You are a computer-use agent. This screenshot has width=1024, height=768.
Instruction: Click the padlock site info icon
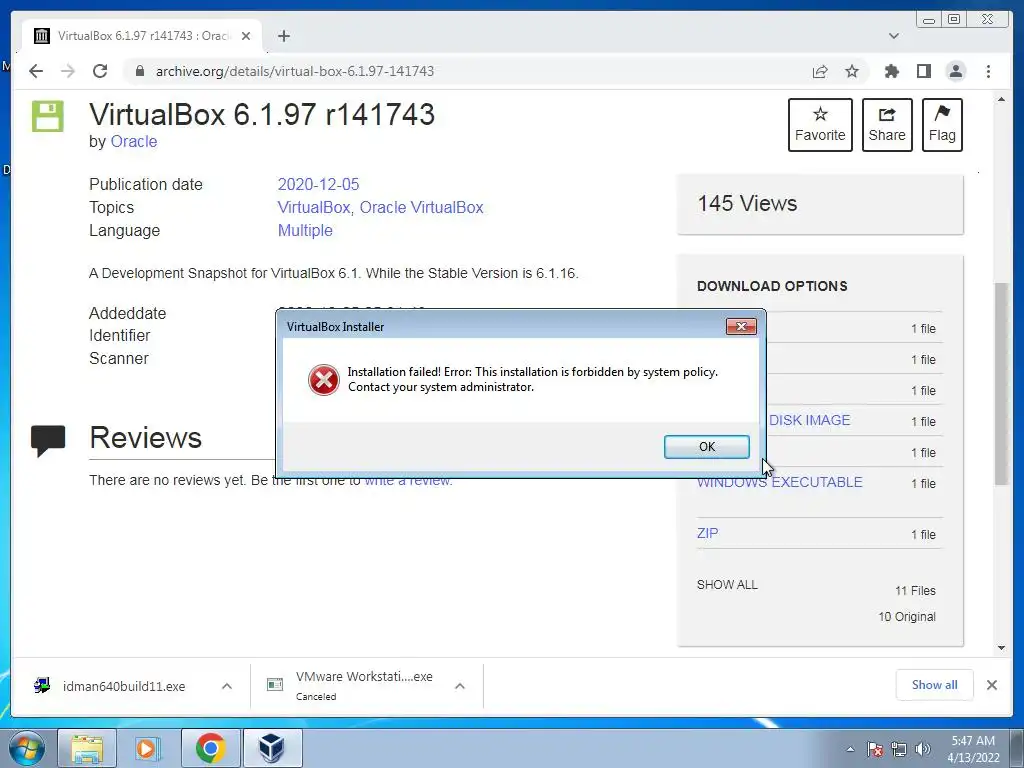(x=139, y=71)
